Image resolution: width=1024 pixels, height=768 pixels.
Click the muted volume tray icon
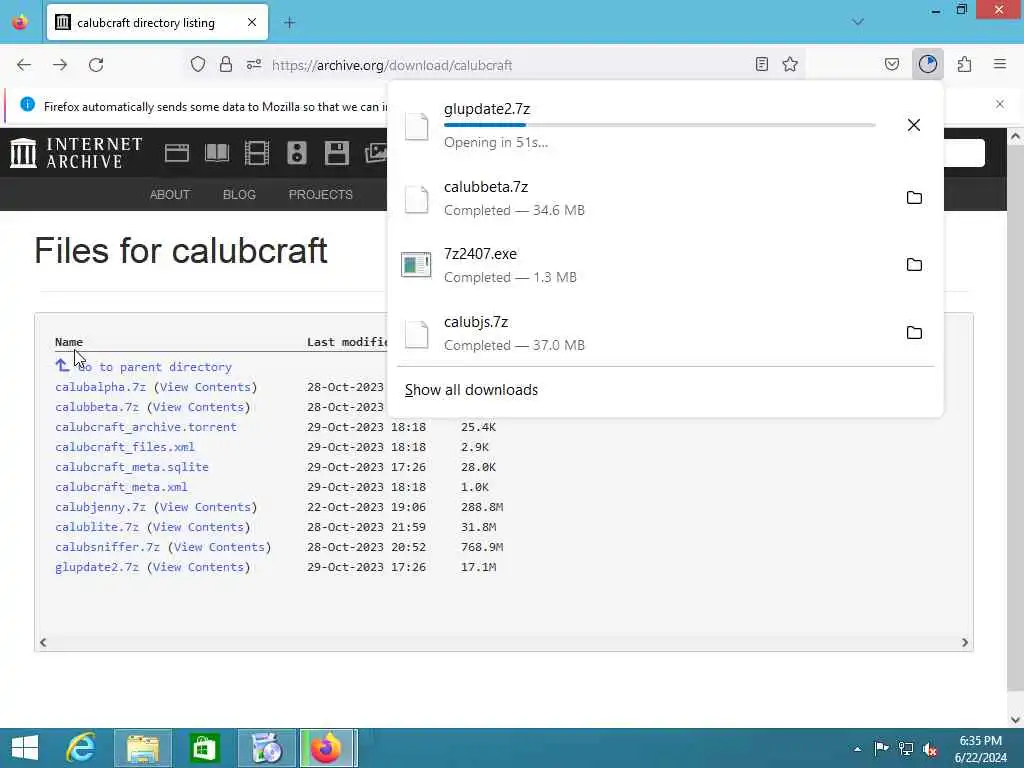tap(930, 749)
